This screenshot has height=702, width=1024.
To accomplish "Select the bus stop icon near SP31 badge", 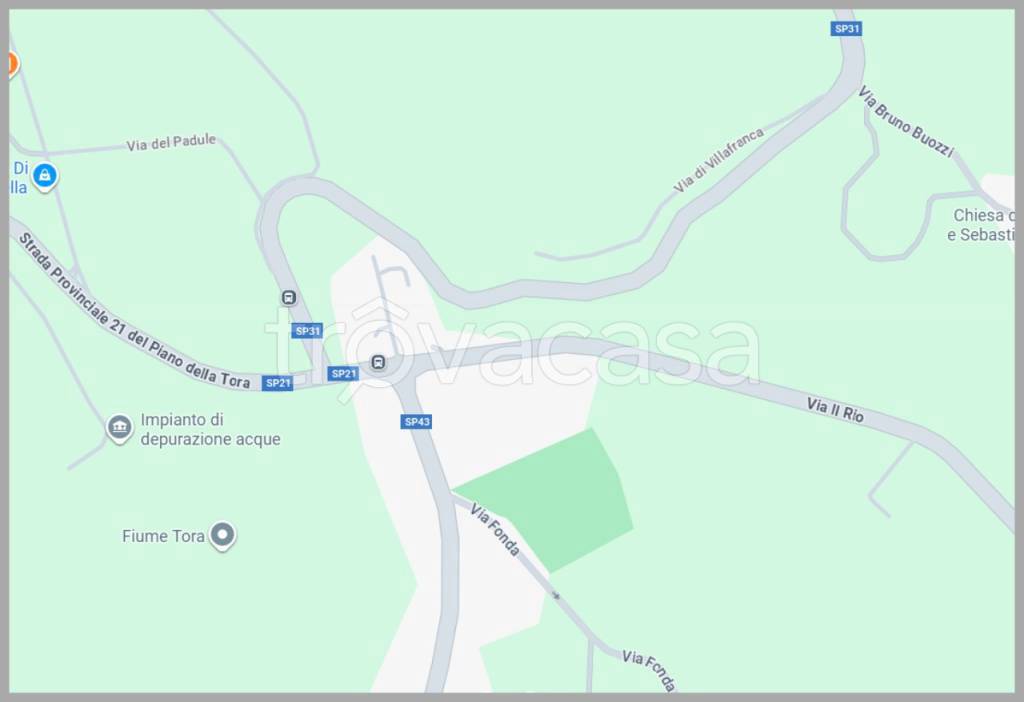I will tap(289, 298).
